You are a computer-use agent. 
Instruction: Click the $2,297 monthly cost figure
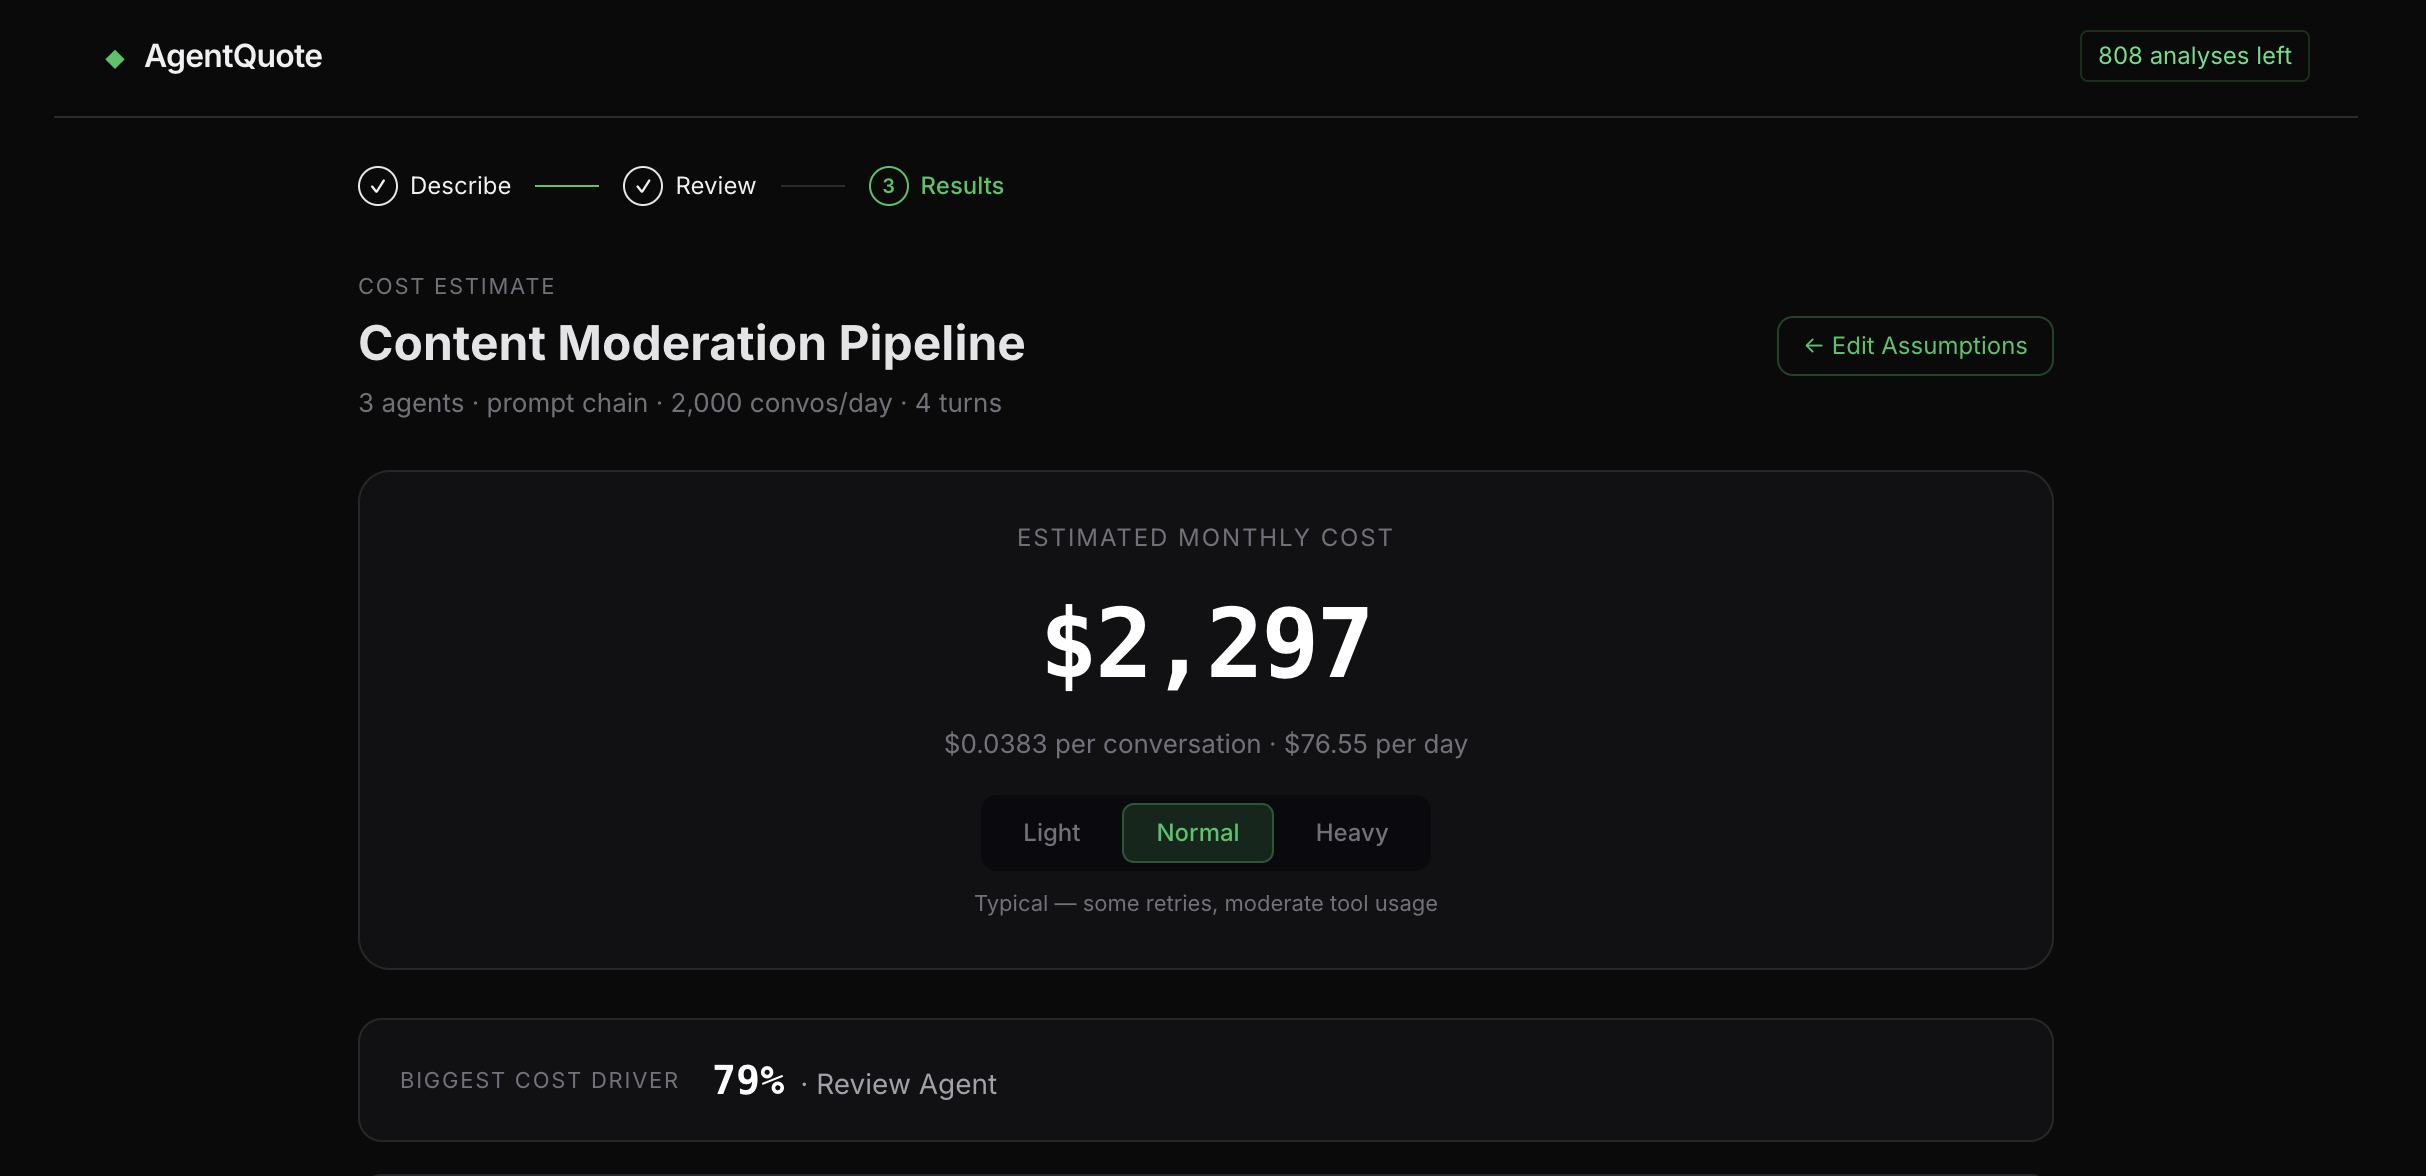click(1204, 642)
